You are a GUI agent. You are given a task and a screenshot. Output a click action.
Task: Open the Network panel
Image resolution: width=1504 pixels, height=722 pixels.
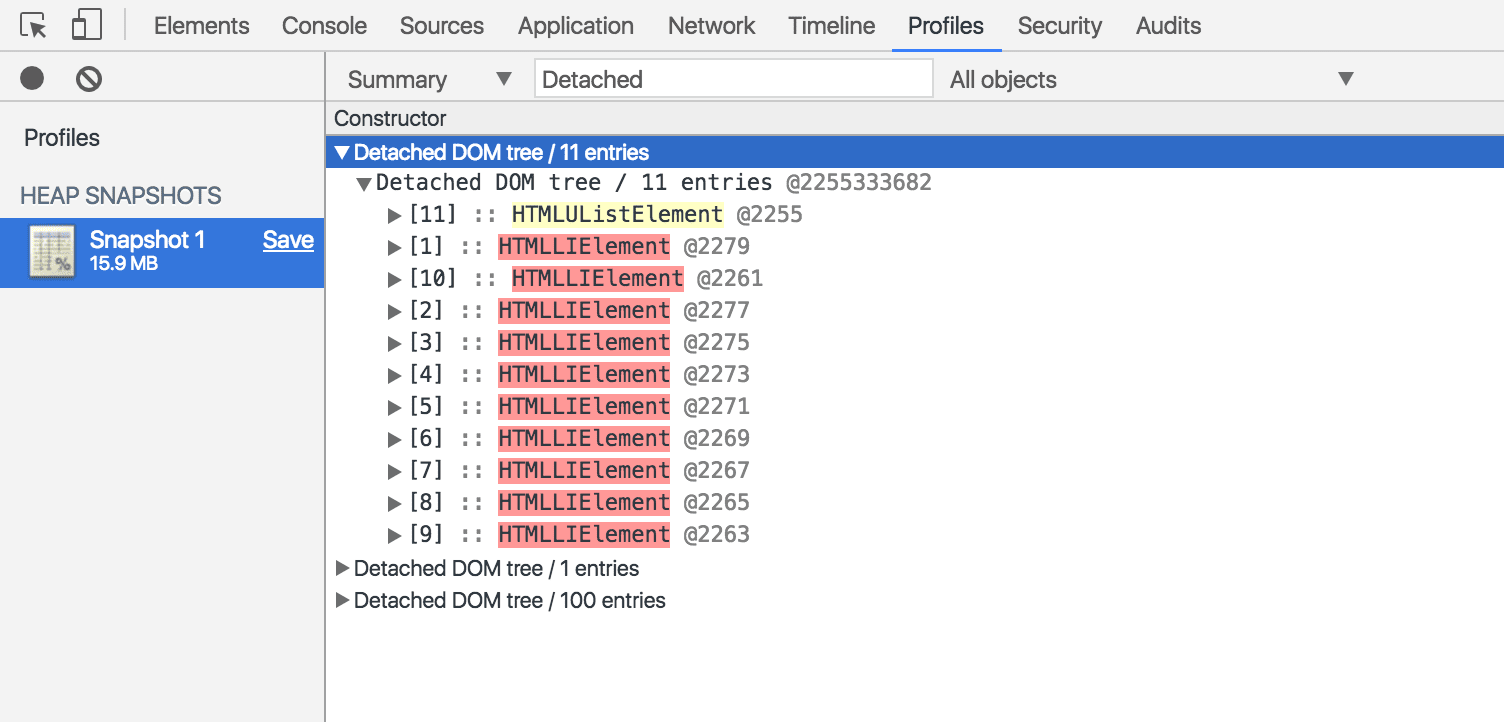point(711,25)
